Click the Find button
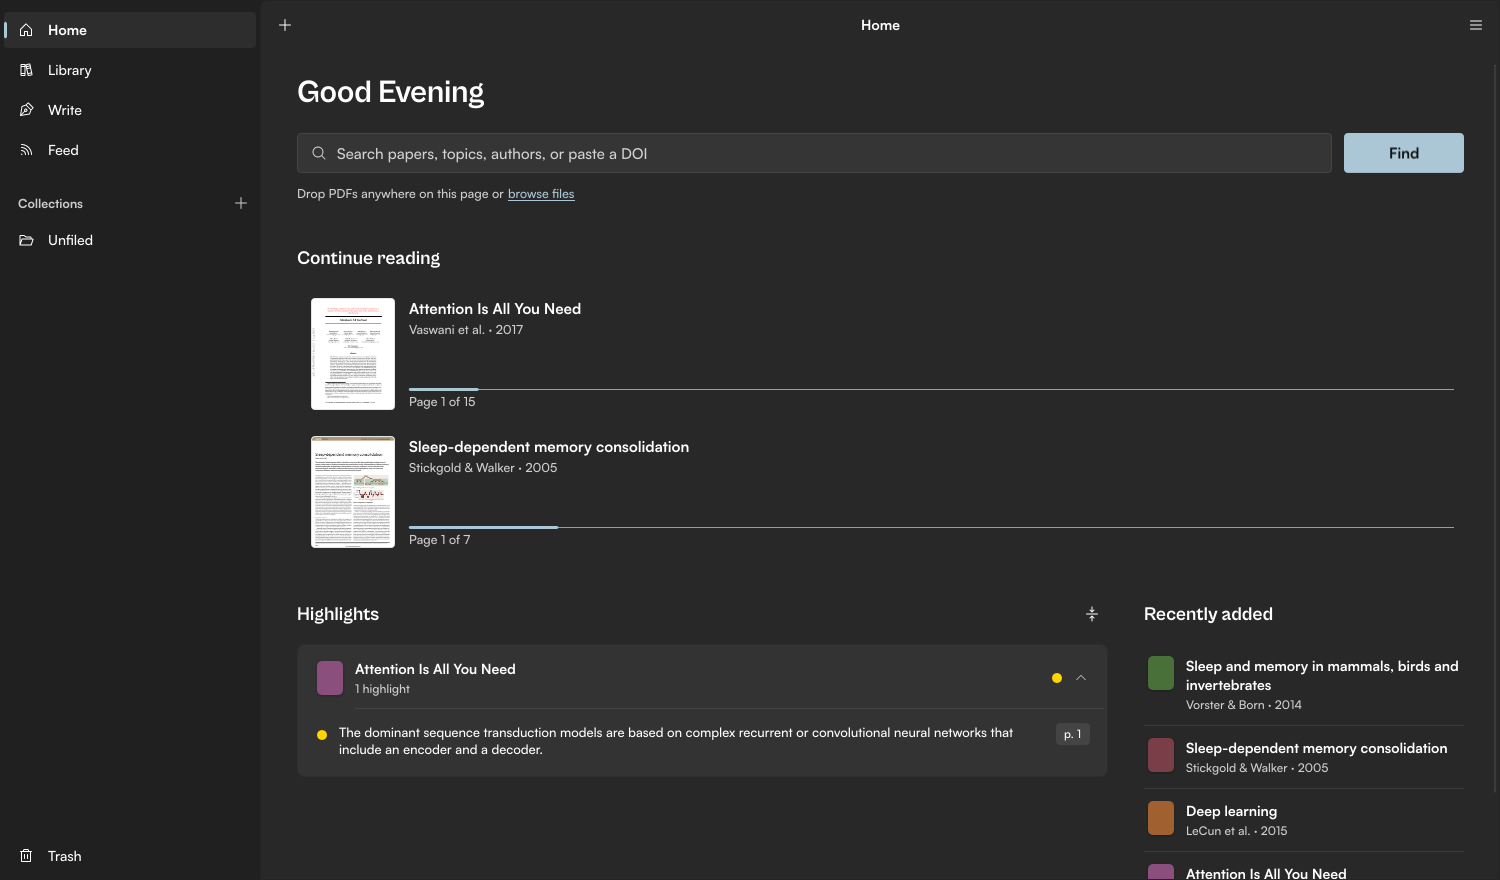Image resolution: width=1500 pixels, height=880 pixels. click(x=1404, y=153)
